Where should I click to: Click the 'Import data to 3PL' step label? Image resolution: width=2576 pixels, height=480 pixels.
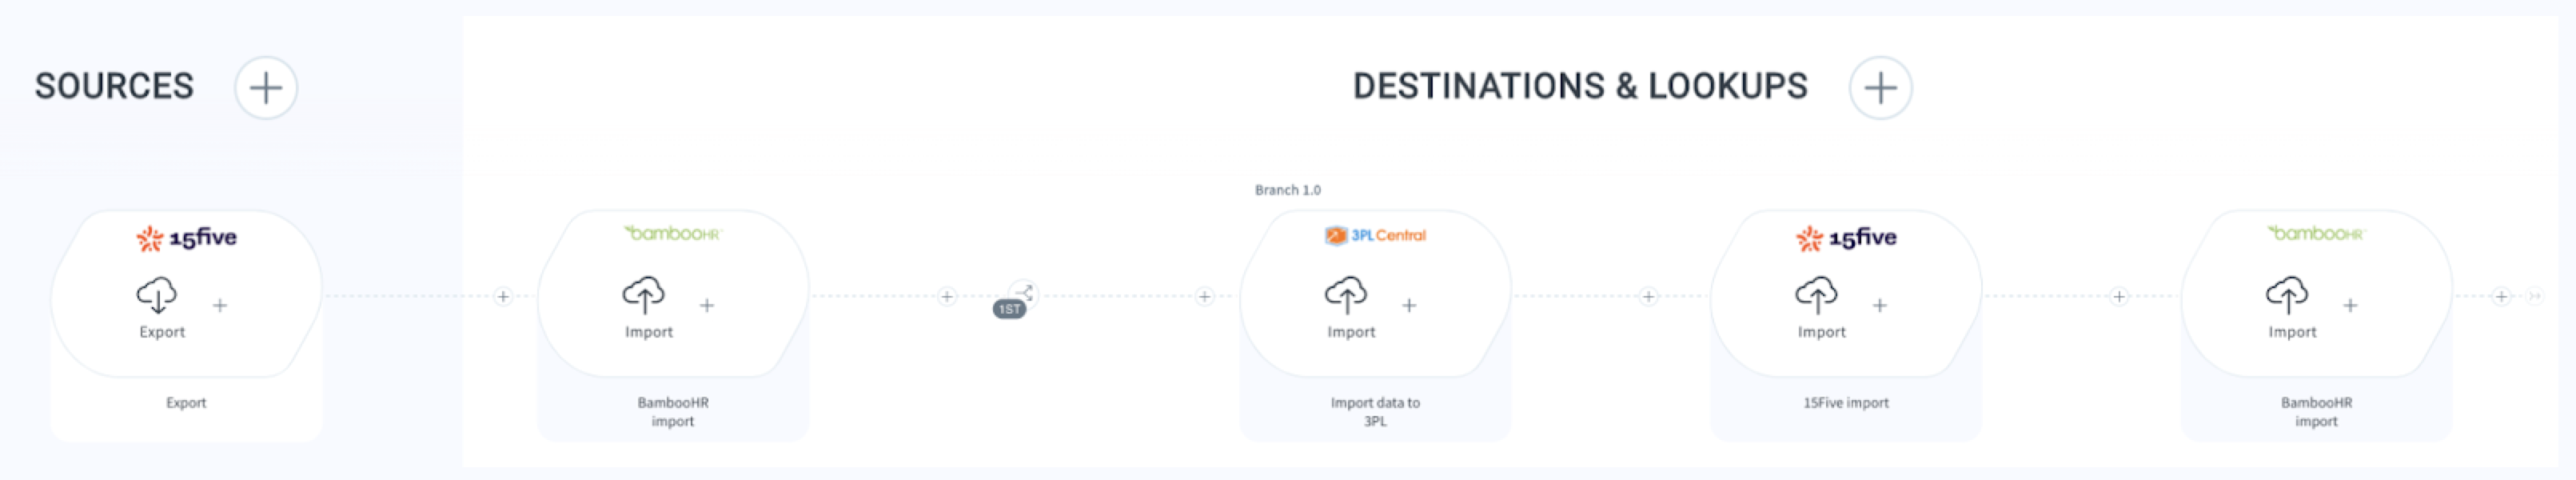[x=1375, y=412]
